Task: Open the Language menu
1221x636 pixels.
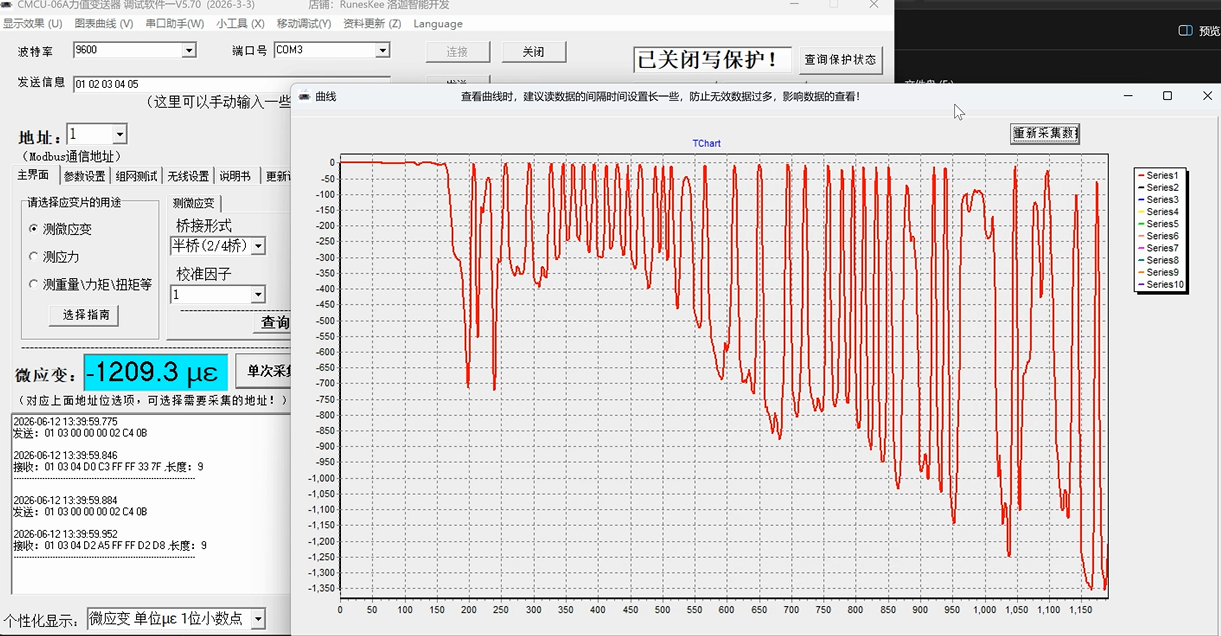Action: [x=438, y=23]
